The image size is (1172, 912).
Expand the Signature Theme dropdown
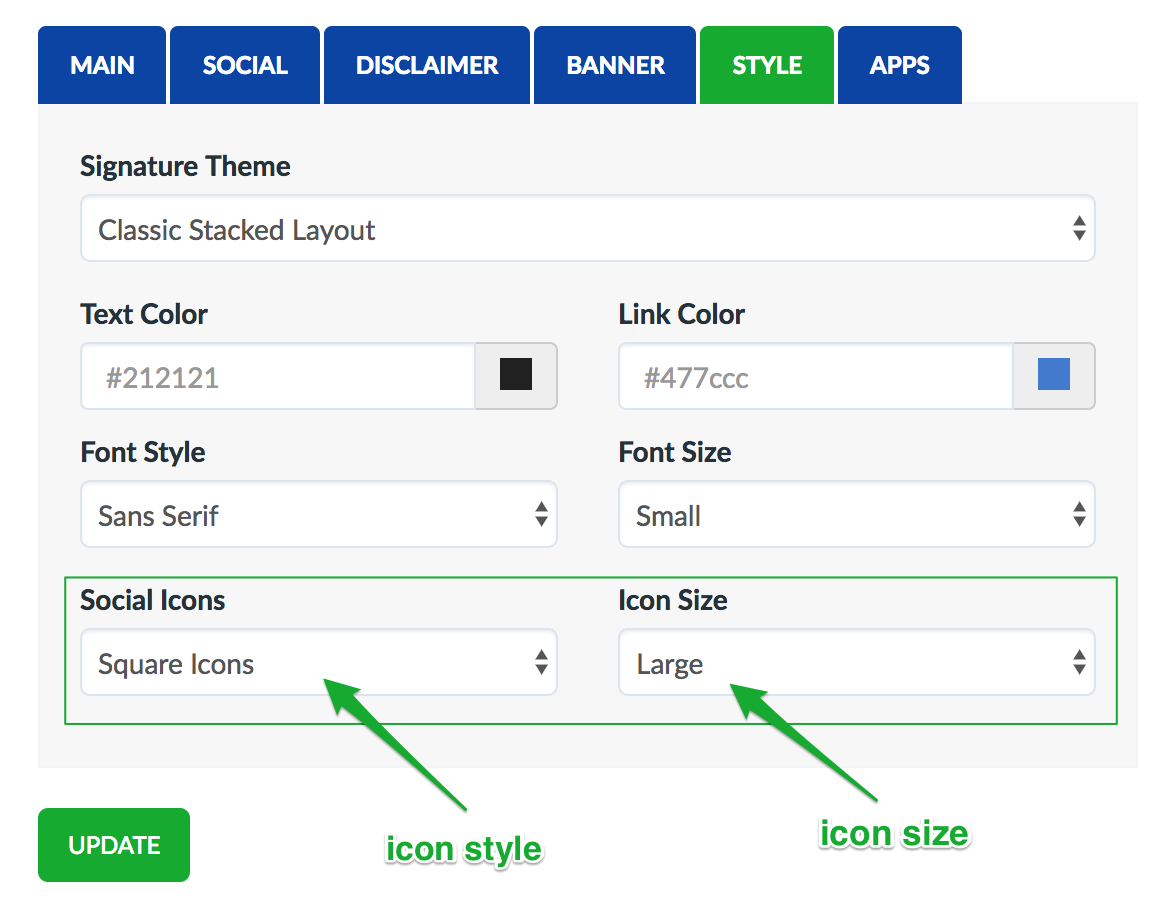click(587, 230)
